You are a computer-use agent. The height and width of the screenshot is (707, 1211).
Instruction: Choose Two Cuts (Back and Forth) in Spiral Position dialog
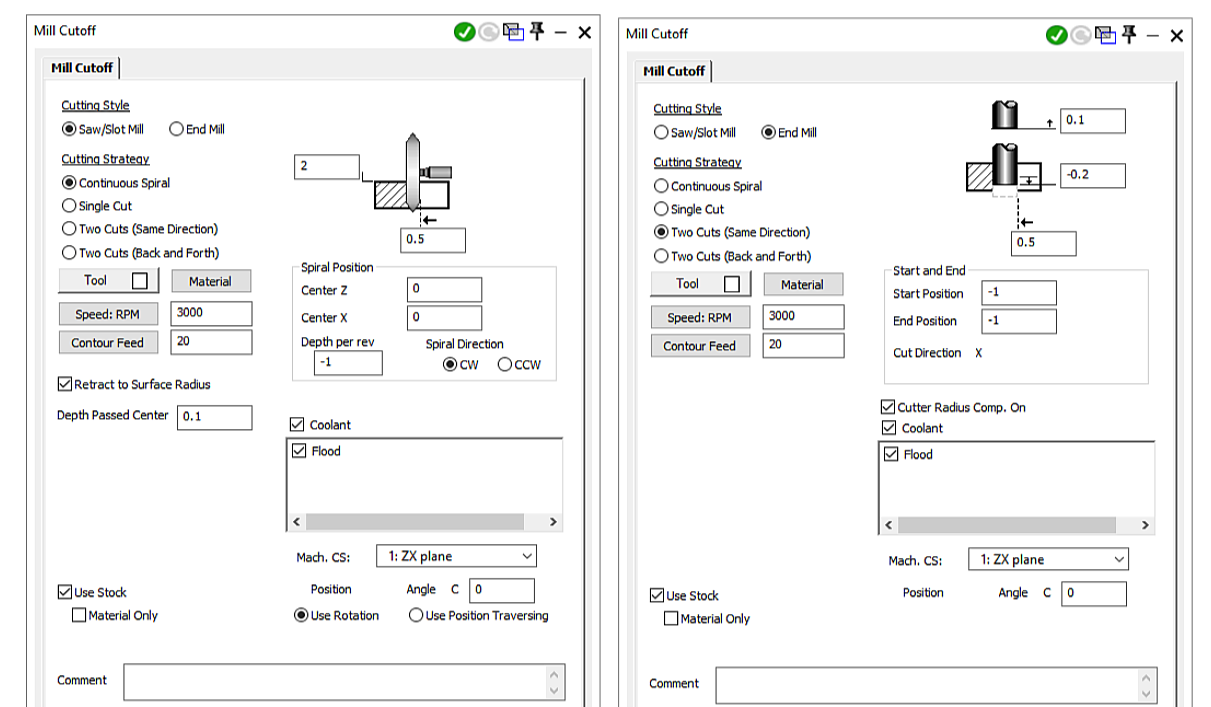click(141, 253)
